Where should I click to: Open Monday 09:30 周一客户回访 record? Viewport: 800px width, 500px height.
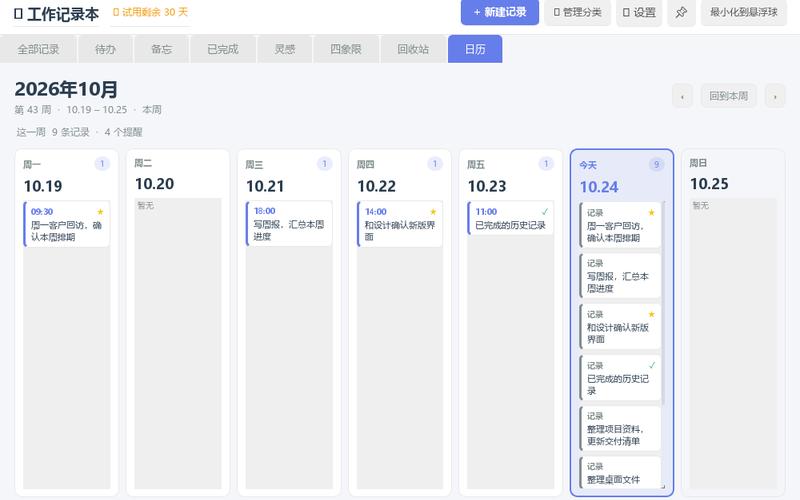[67, 224]
